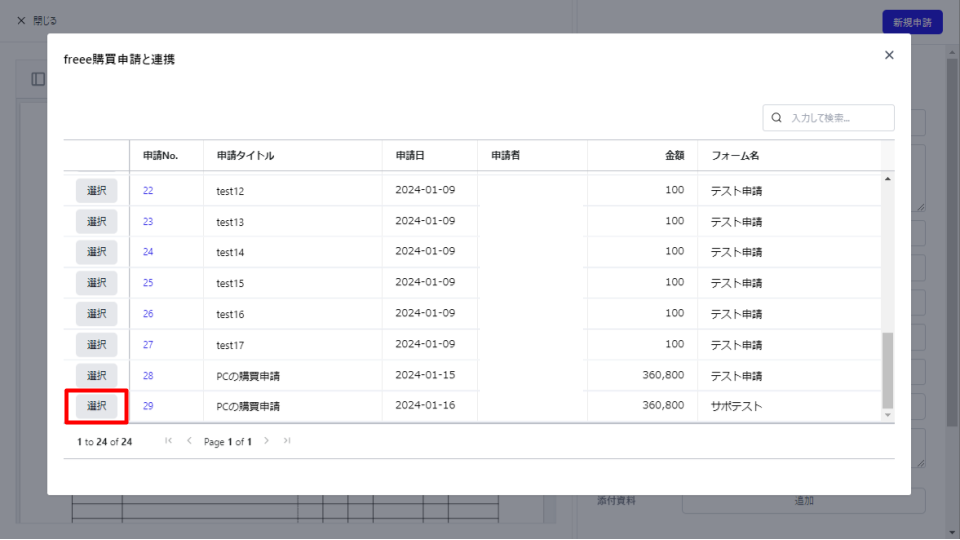
Task: Go to first page icon
Action: pos(168,441)
